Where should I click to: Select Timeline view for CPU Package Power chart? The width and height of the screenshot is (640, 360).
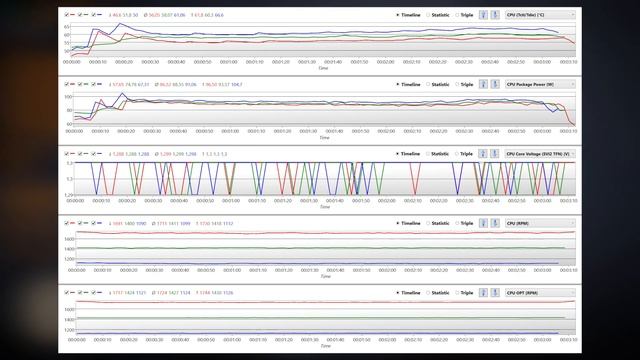[408, 84]
